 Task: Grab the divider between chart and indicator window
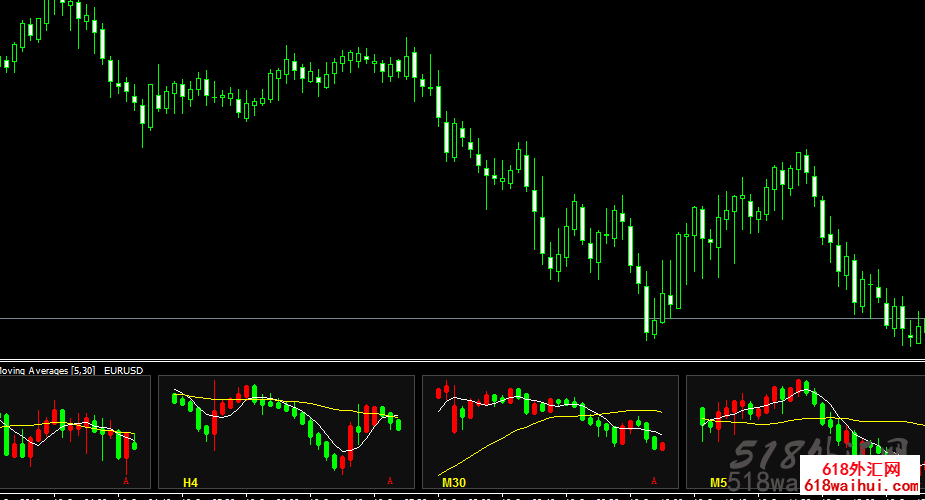[462, 359]
